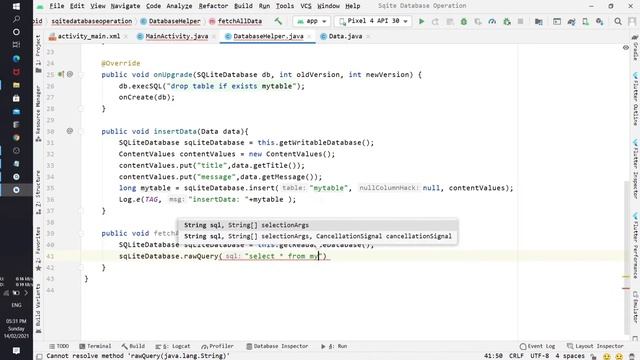Collapse the onUpgrade method fold marker
640x360 pixels.
point(81,75)
